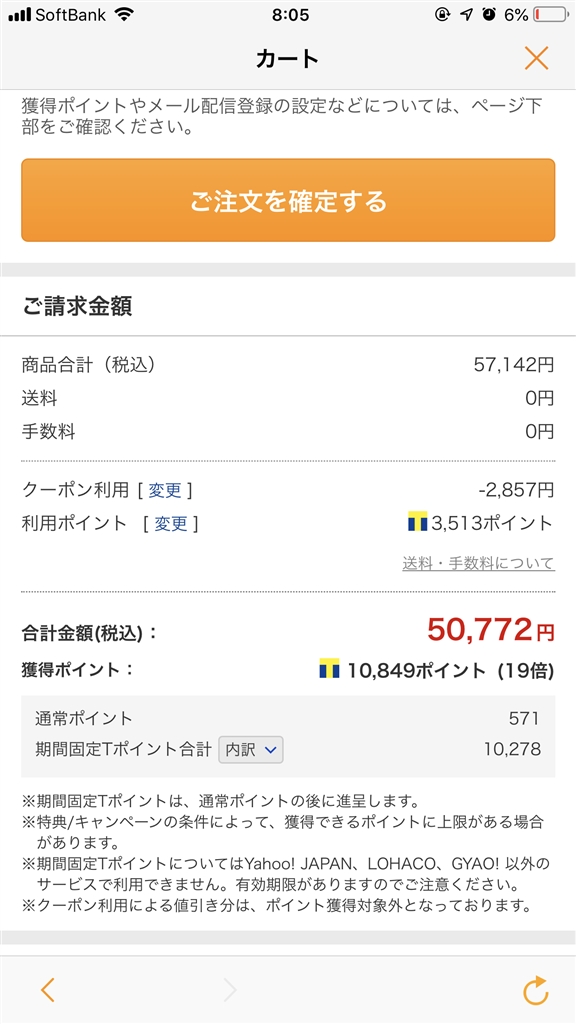This screenshot has height=1024, width=576.
Task: Tap the T-point icon beside 10,849ポイント
Action: (x=329, y=669)
